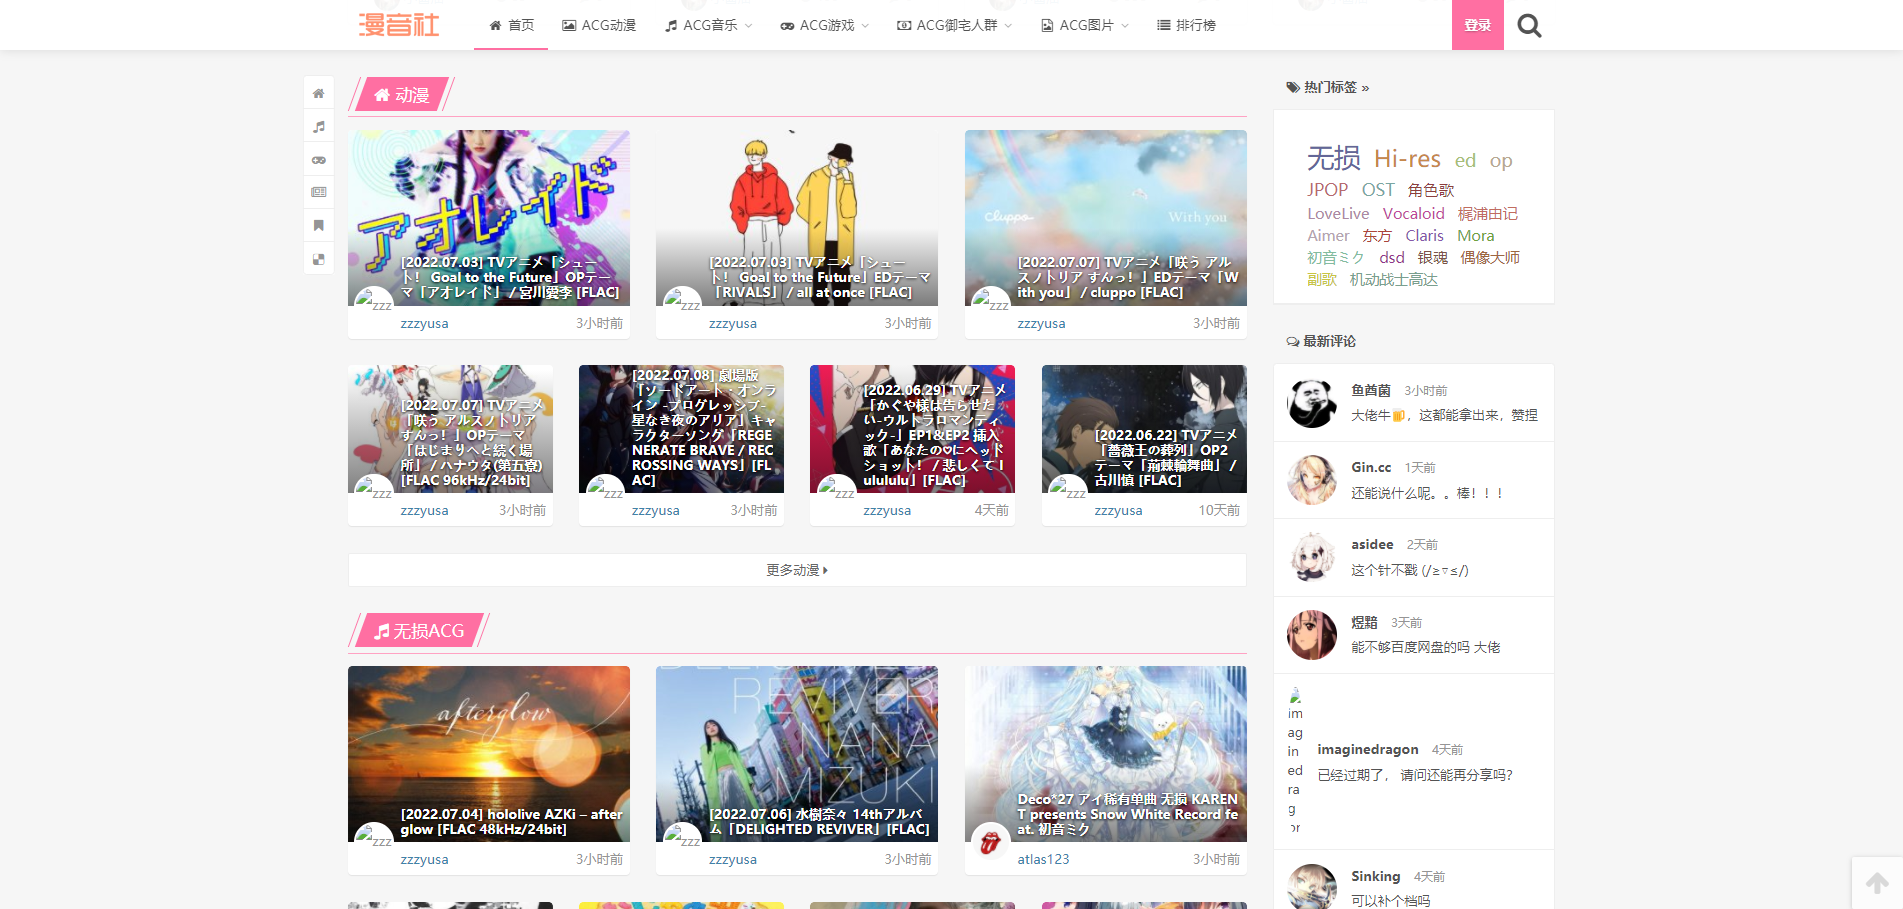This screenshot has height=909, width=1903.
Task: Click the pink 登录 login button
Action: tap(1478, 25)
